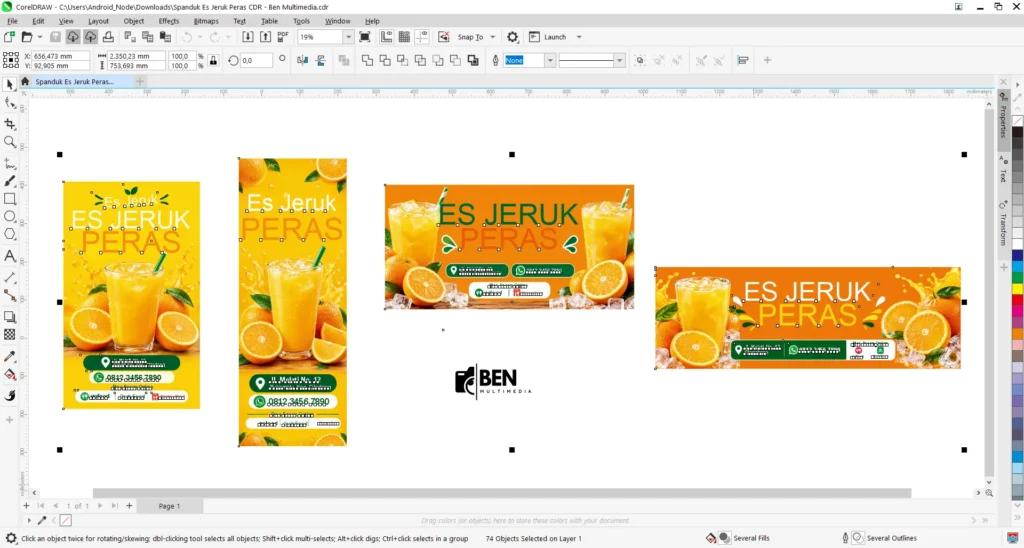This screenshot has height=548, width=1024.
Task: Open the zoom level dropdown
Action: click(x=348, y=37)
